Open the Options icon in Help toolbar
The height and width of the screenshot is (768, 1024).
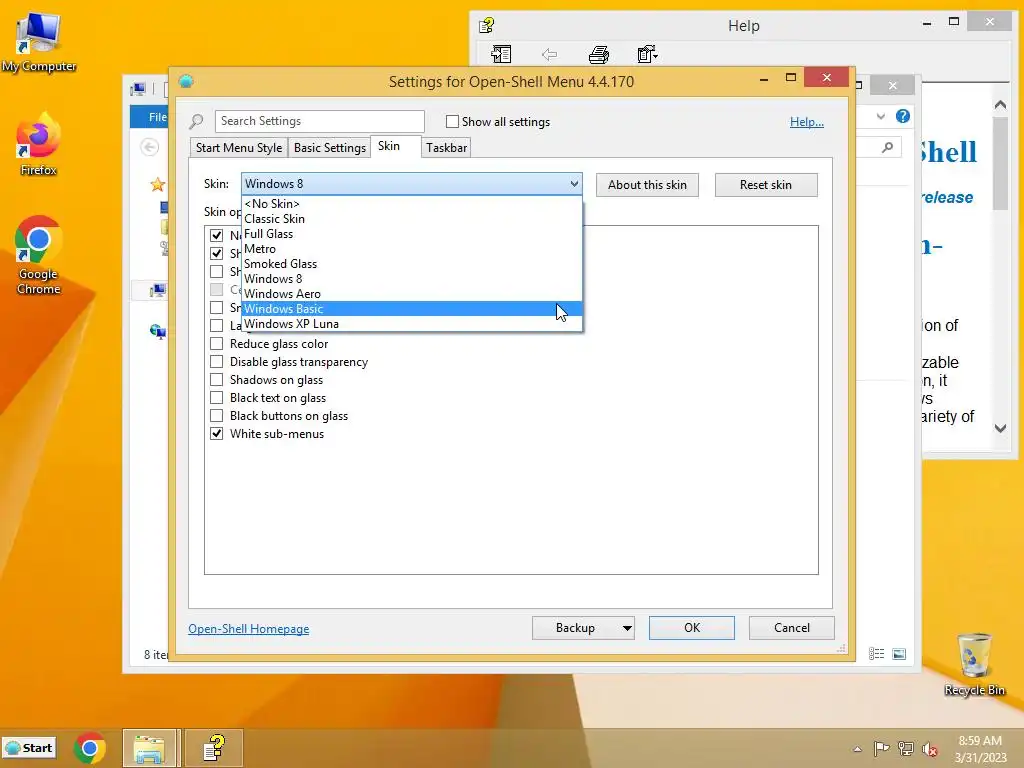tap(647, 54)
